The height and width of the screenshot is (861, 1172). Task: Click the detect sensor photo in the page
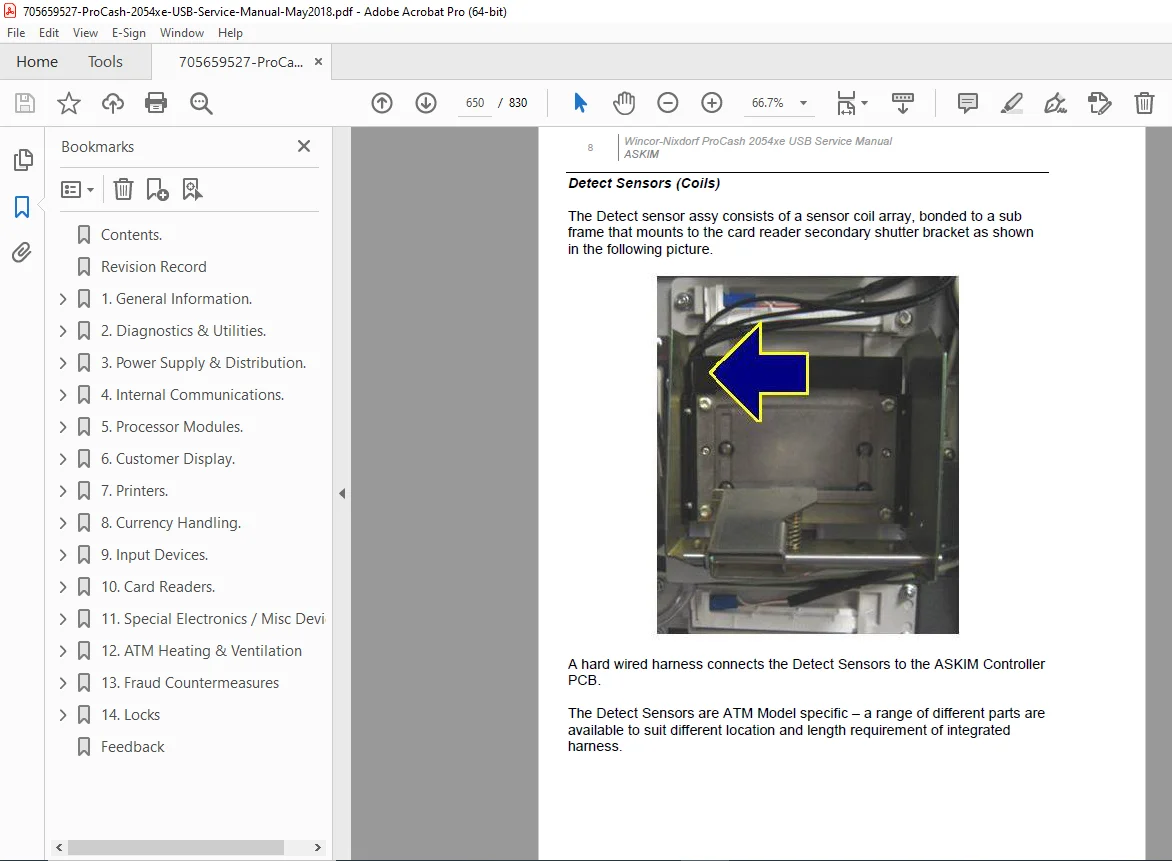coord(807,455)
